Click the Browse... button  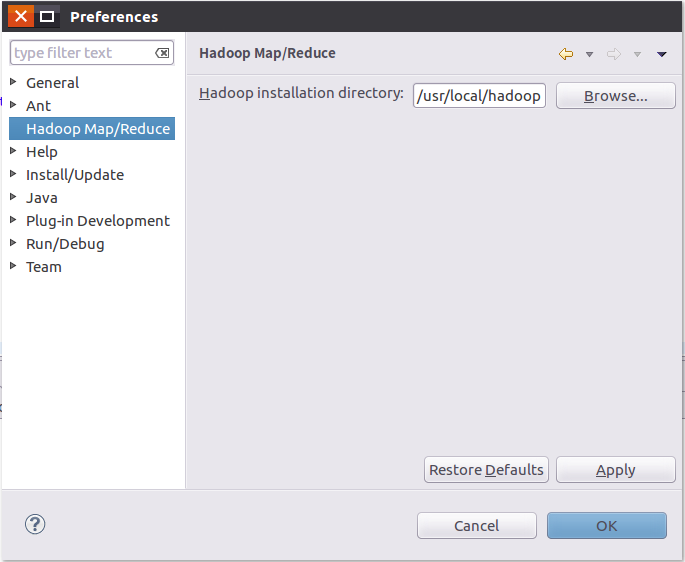pyautogui.click(x=615, y=96)
